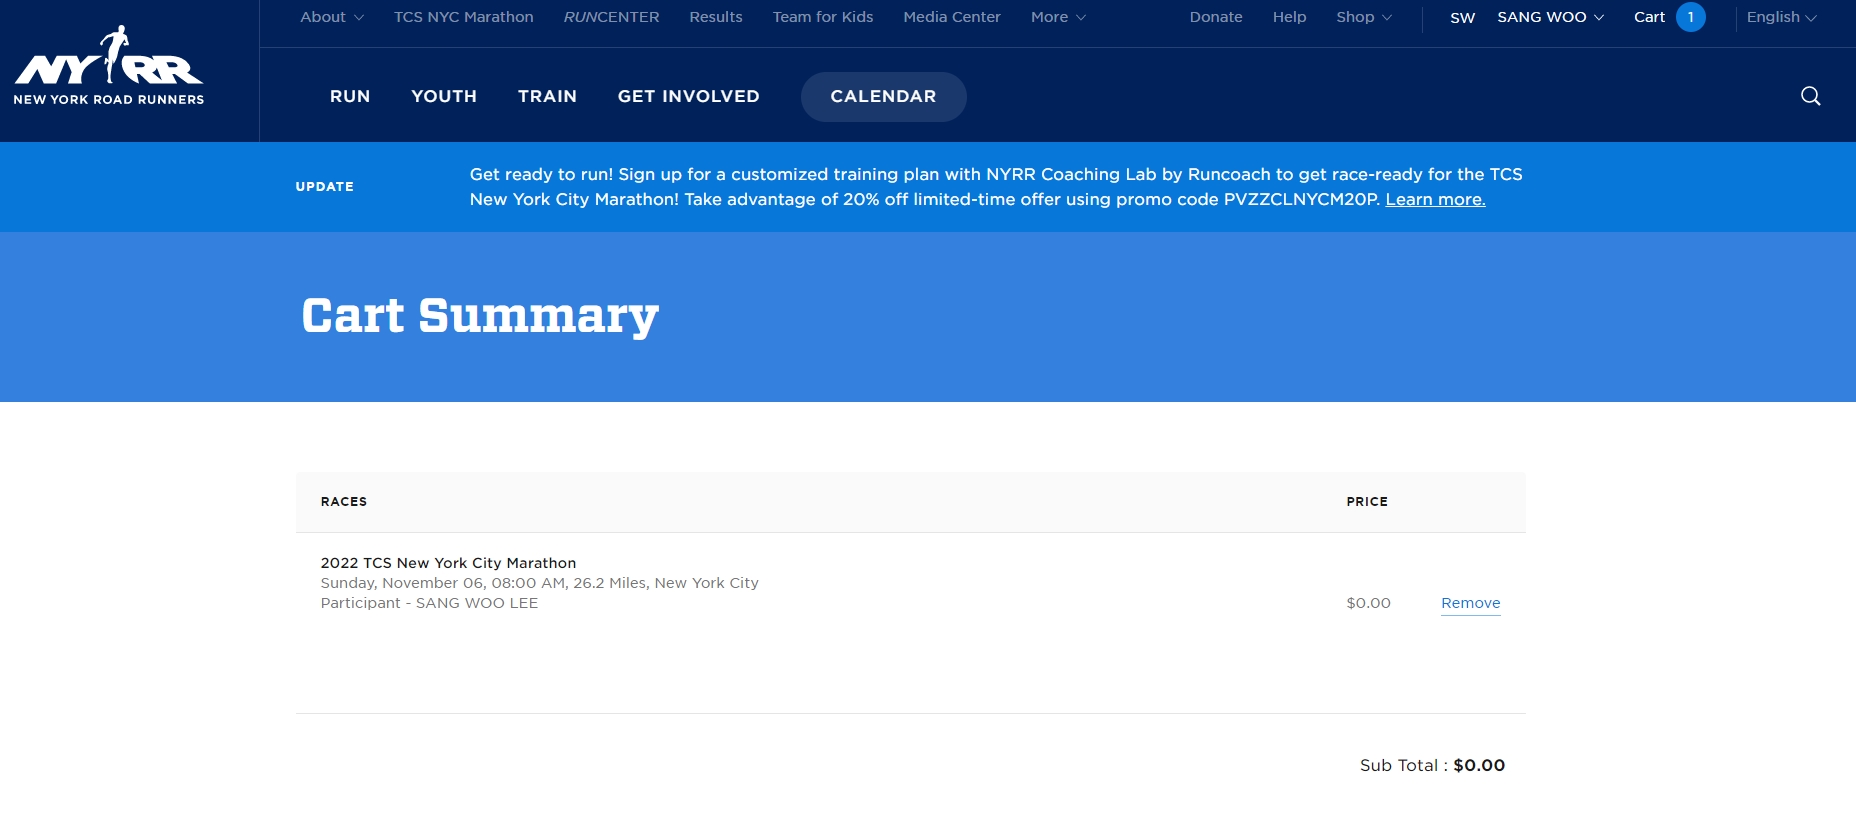Click the Donate link
This screenshot has height=817, width=1856.
(x=1216, y=17)
